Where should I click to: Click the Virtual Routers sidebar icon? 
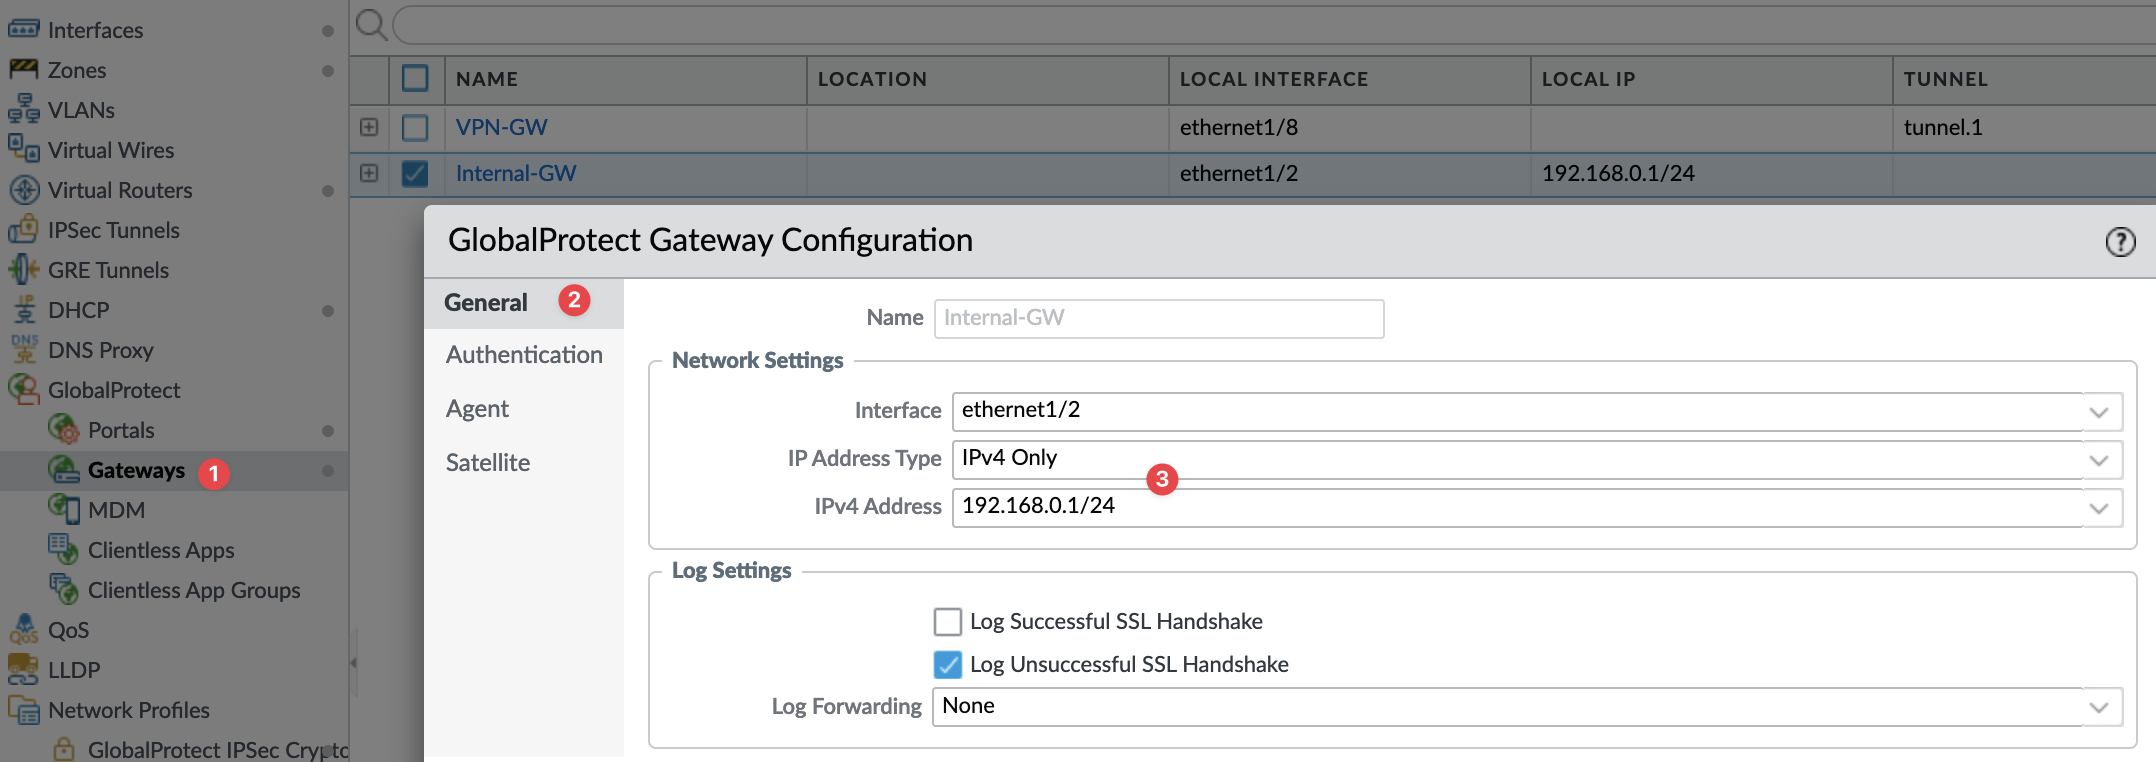pos(23,189)
